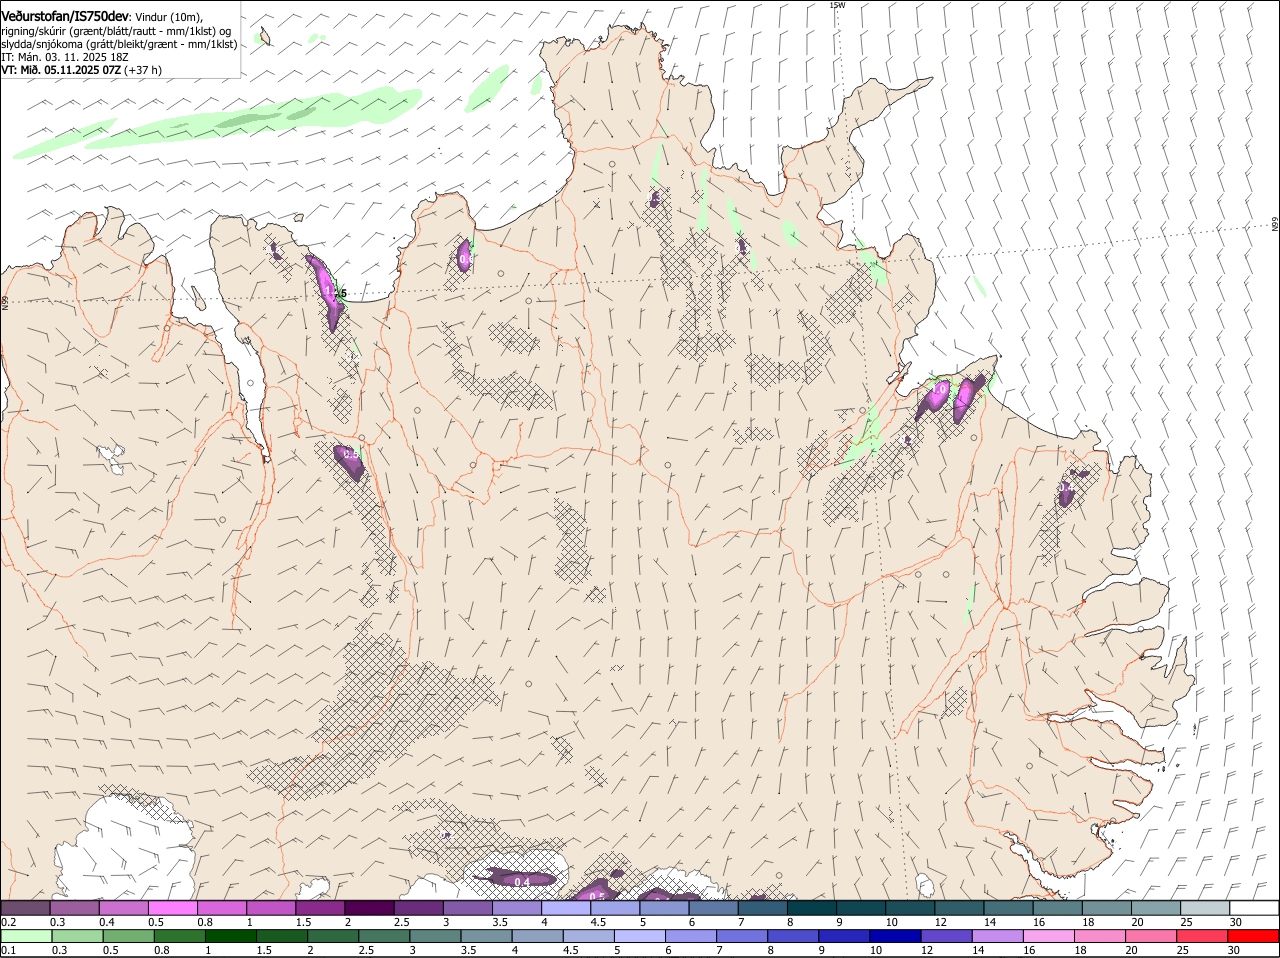Select the rain legend swatch between 6 and 7

pyautogui.click(x=690, y=936)
